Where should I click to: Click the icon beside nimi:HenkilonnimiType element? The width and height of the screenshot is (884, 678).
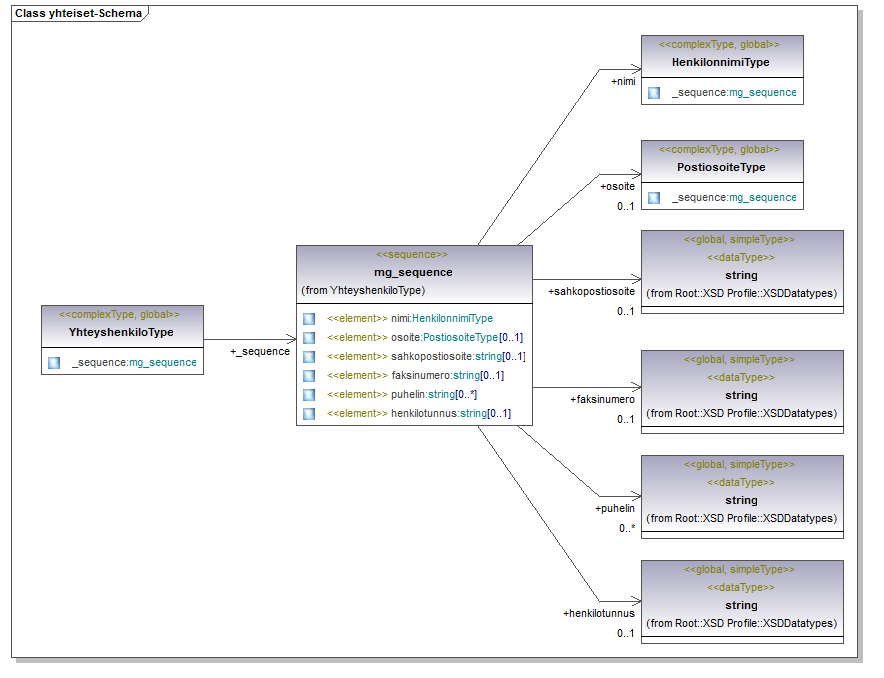pos(309,319)
